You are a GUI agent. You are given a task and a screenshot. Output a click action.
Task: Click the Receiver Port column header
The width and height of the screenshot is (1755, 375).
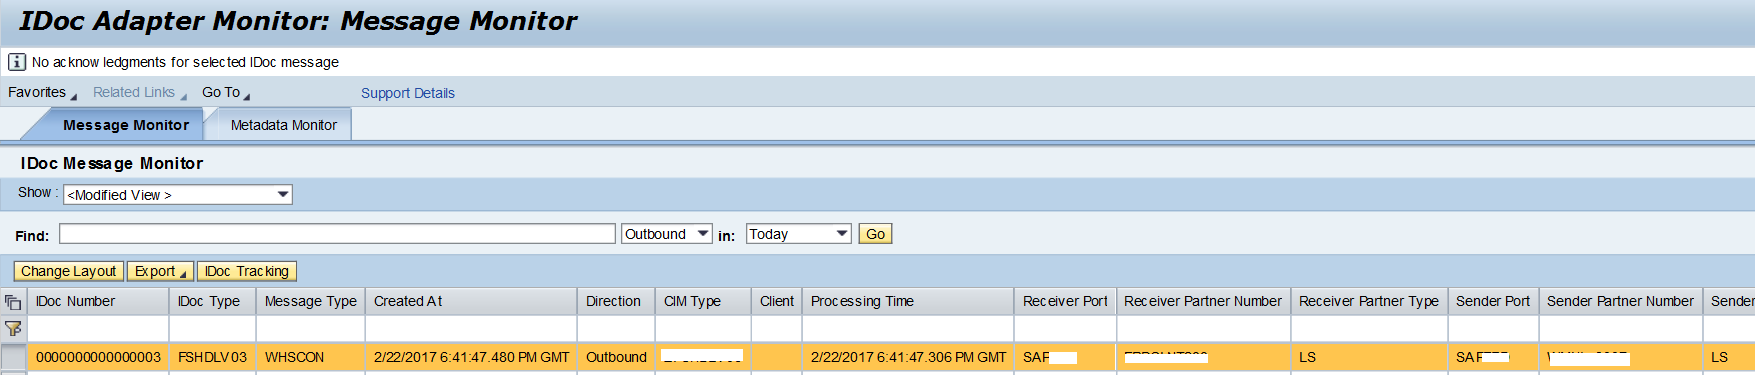point(1065,301)
